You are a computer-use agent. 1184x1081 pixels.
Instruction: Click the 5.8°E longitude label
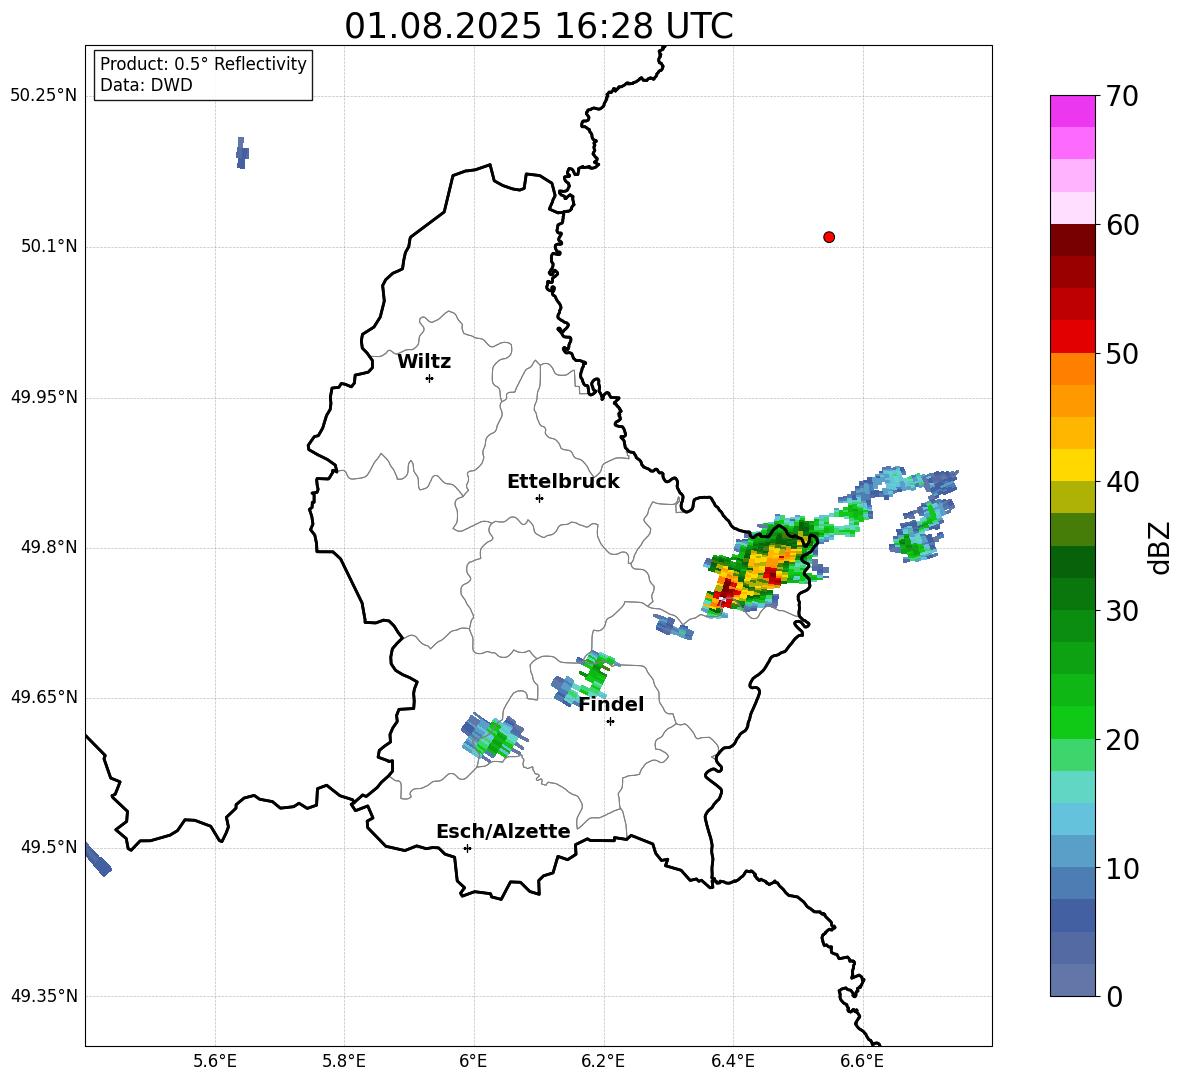(x=344, y=1061)
